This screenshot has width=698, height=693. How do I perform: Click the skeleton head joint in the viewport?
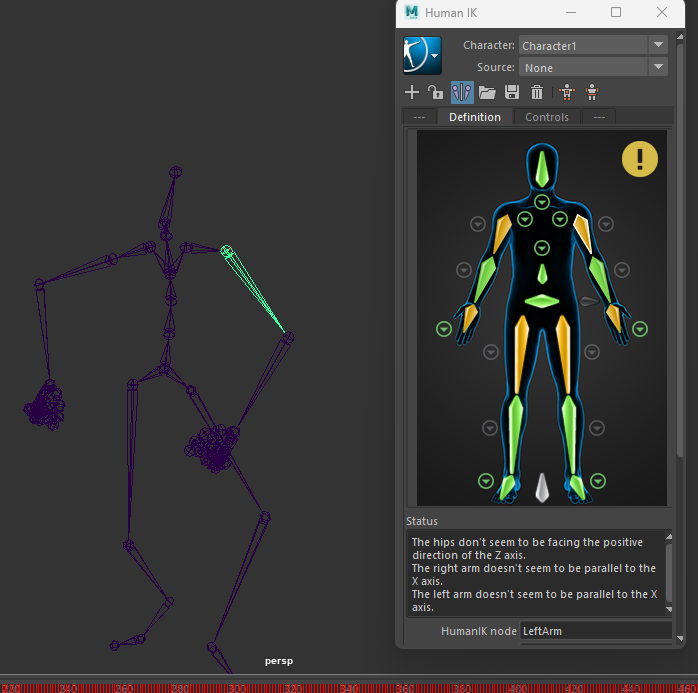(175, 172)
